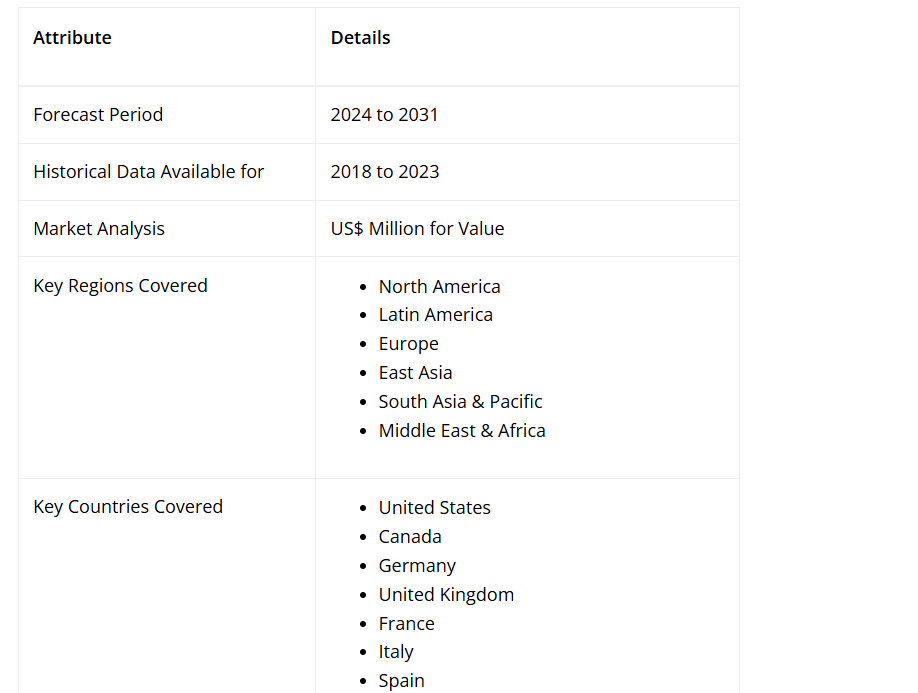Click Middle East & Africa entry
This screenshot has height=693, width=918.
click(x=462, y=431)
